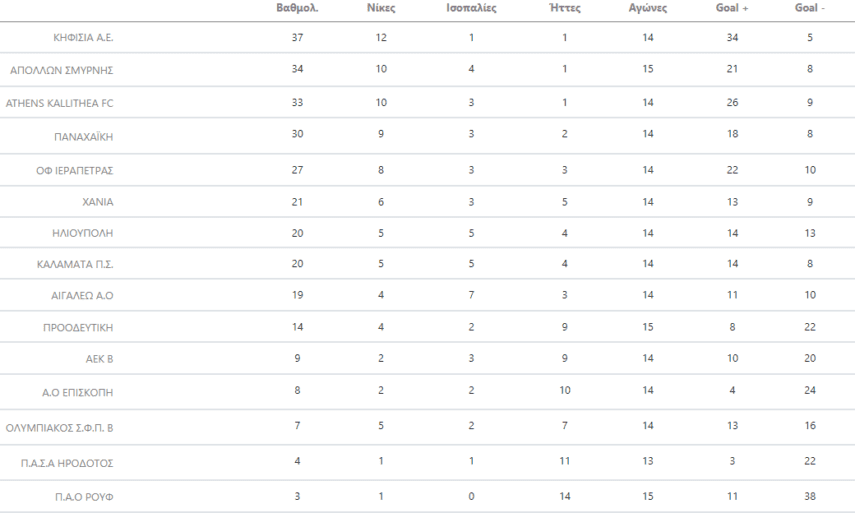This screenshot has width=855, height=513.
Task: Click the blue draws value for ΚΗΦΙΣΙΑ Α.Ε.
Action: tap(471, 38)
